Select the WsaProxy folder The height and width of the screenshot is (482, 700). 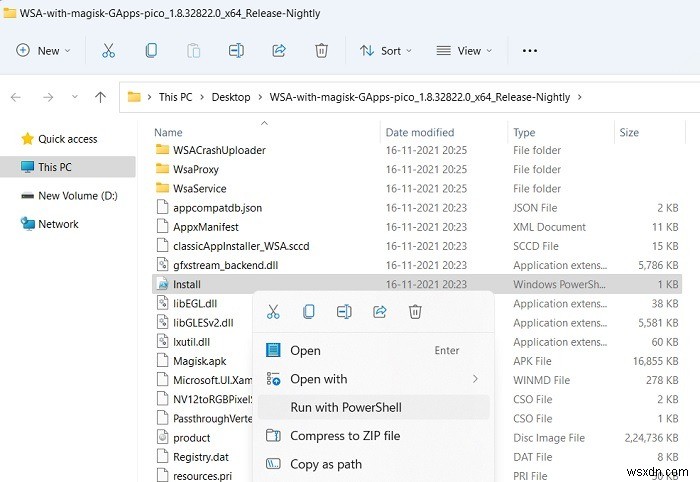[196, 169]
